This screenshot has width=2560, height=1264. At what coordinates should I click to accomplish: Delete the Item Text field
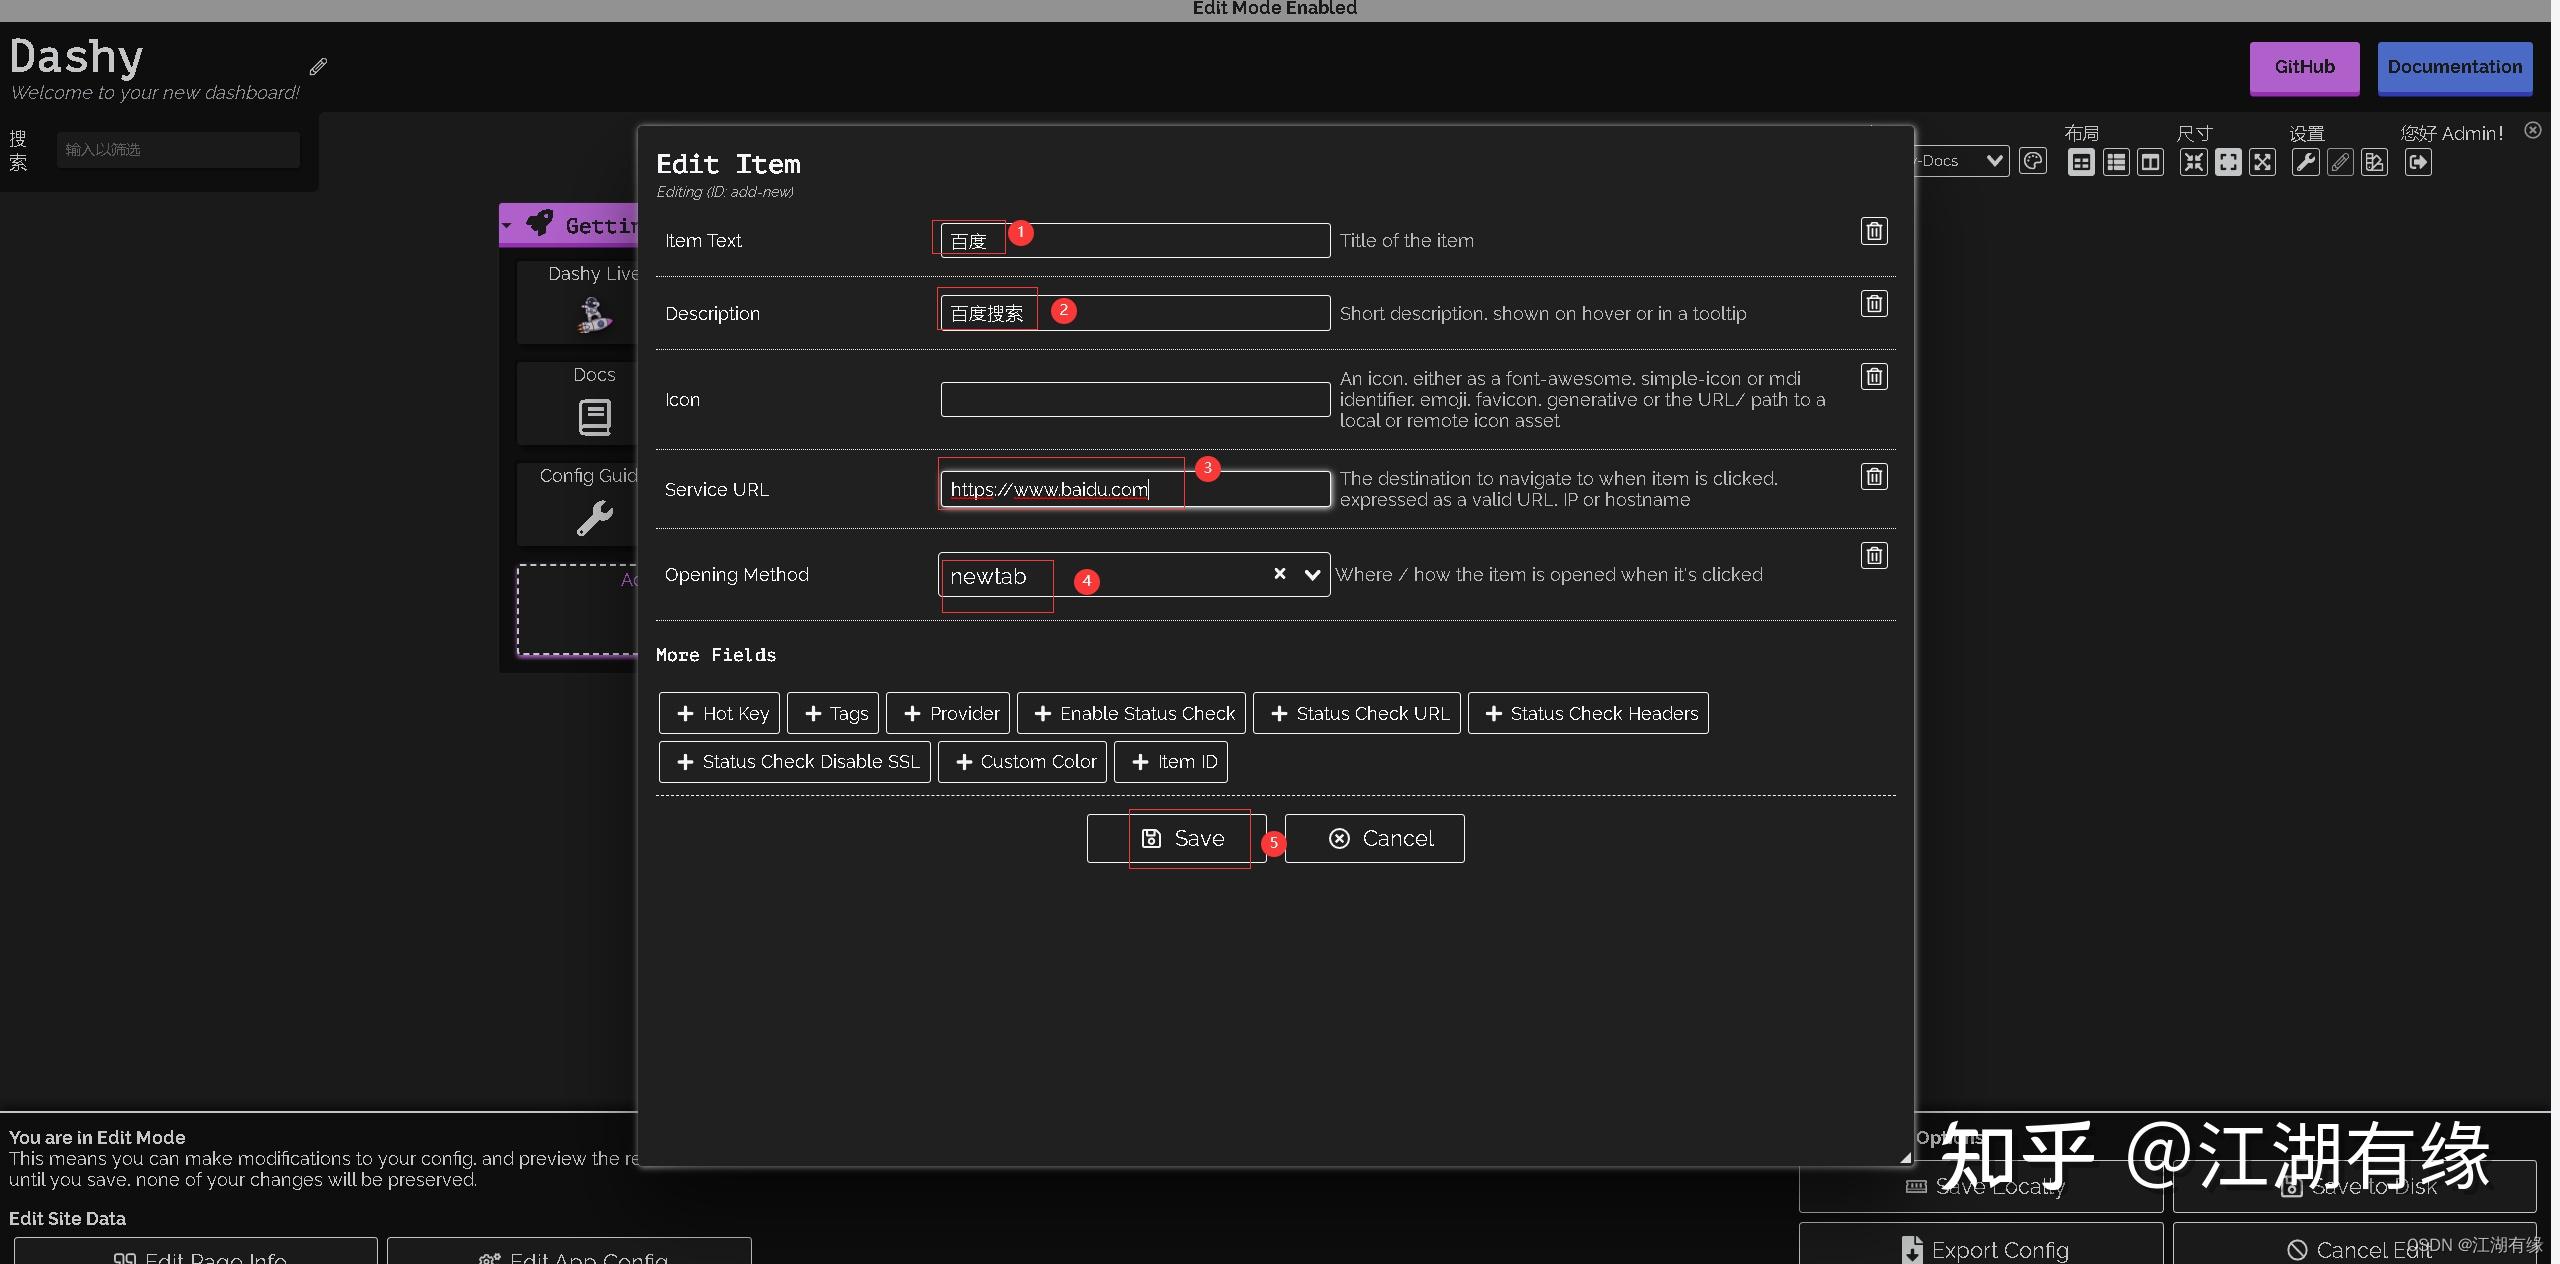(1874, 231)
